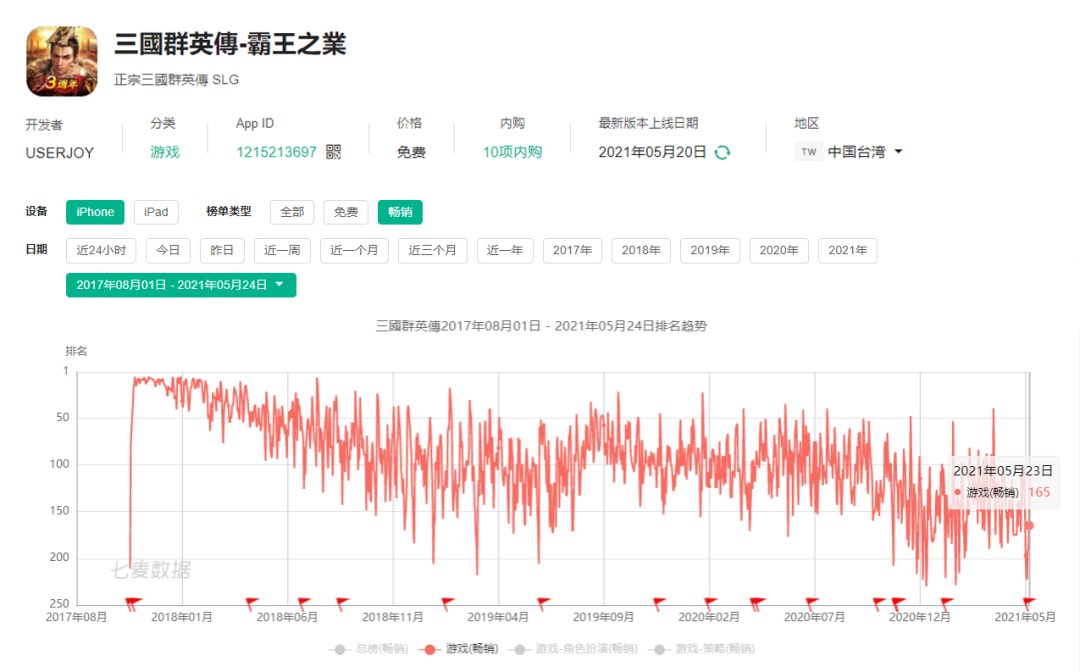Click the 游戏 category link
Viewport: 1080px width, 672px height.
pos(165,152)
